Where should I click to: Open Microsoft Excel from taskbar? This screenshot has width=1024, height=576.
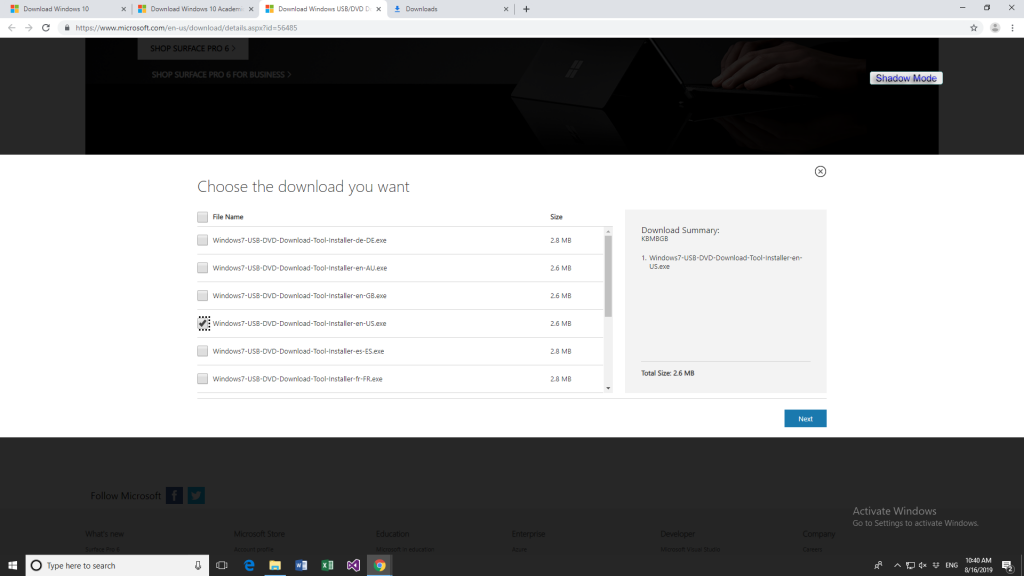(x=327, y=566)
